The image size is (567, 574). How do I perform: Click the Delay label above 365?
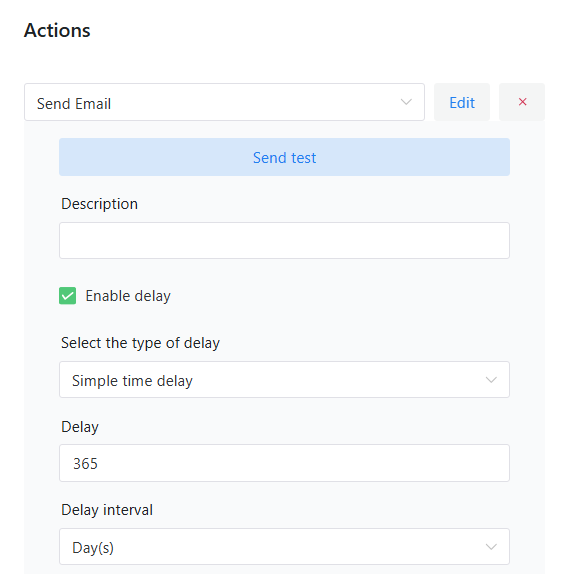click(80, 427)
